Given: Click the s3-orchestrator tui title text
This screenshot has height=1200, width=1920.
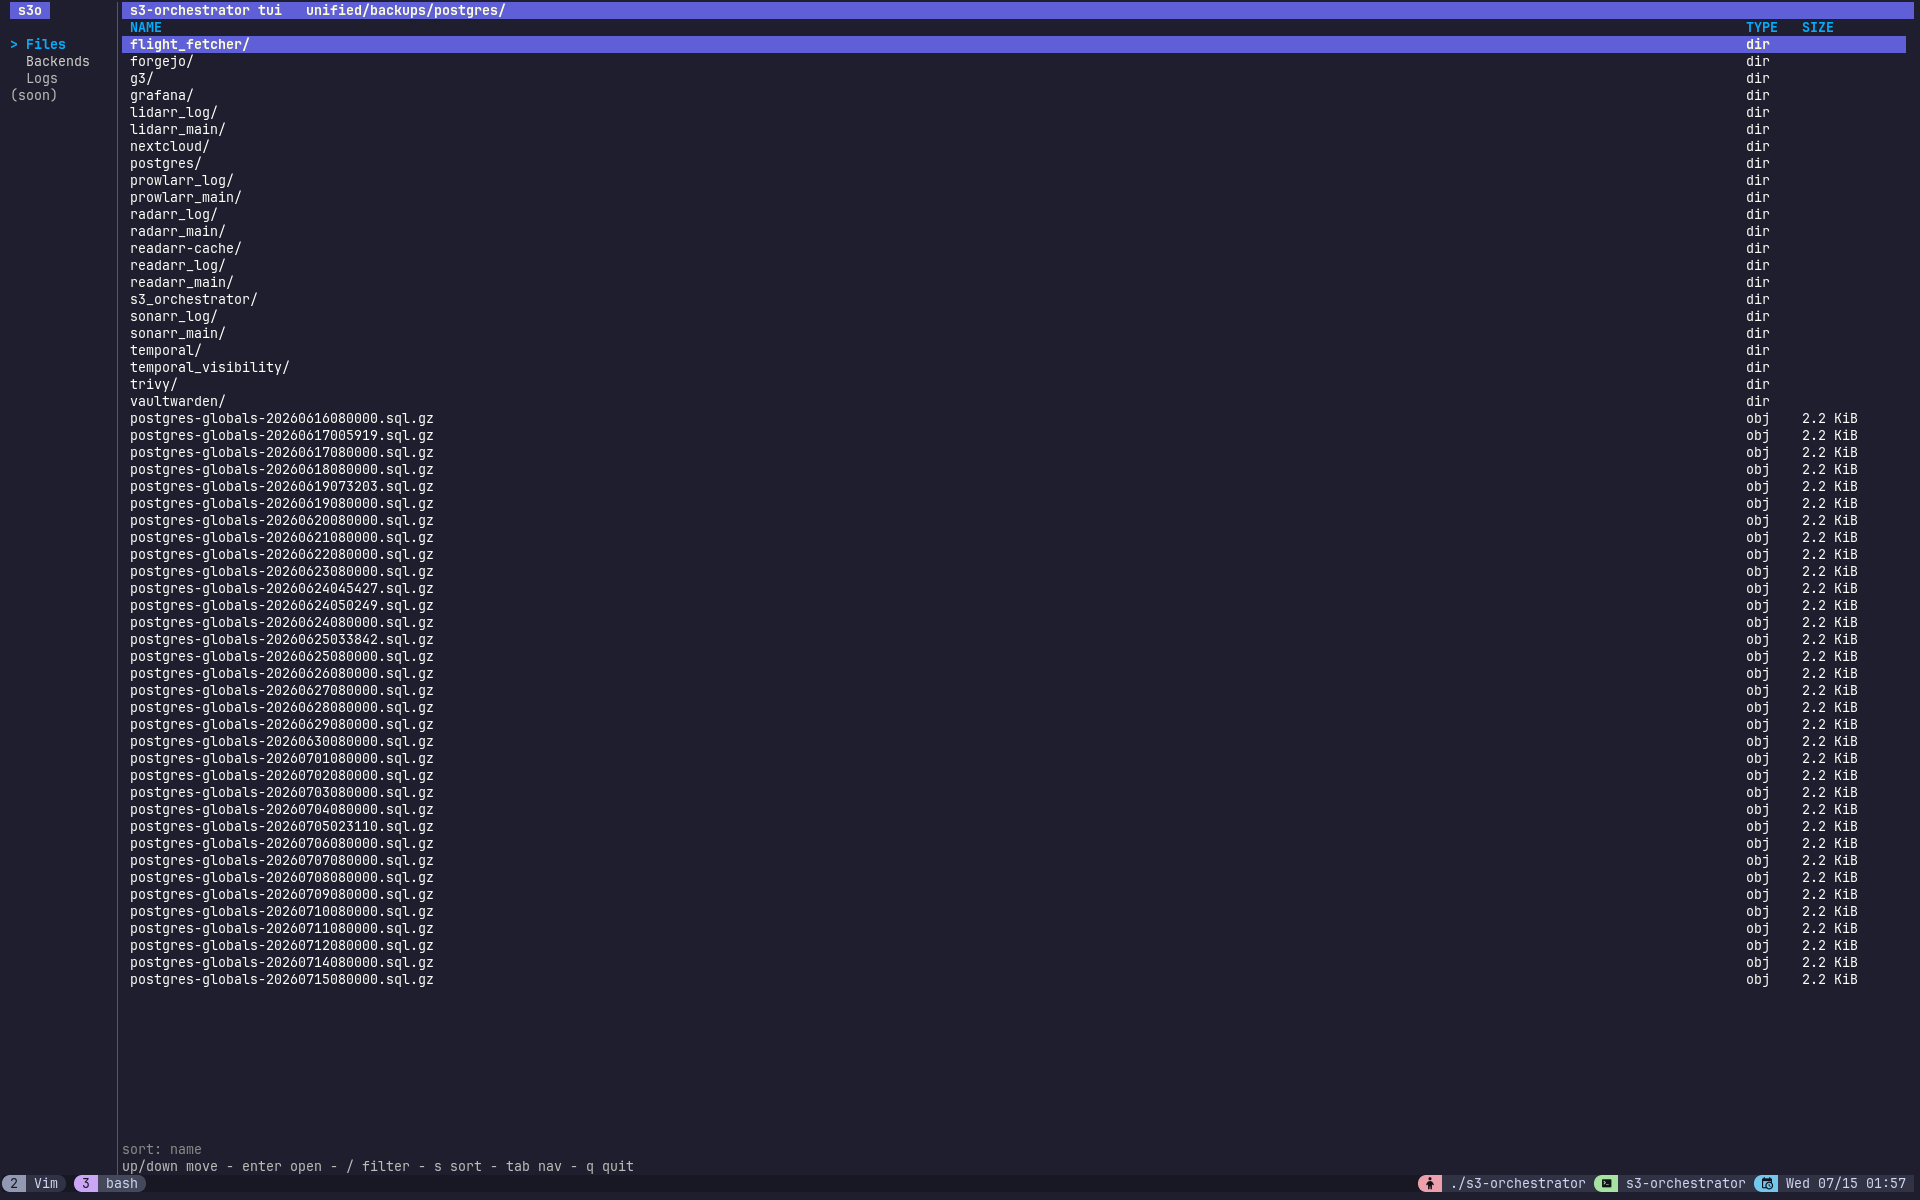Looking at the screenshot, I should 205,10.
